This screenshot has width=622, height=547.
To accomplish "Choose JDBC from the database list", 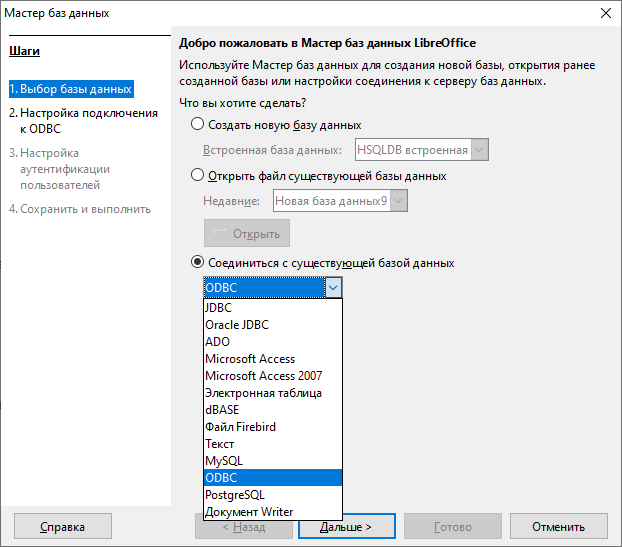I will pos(273,307).
